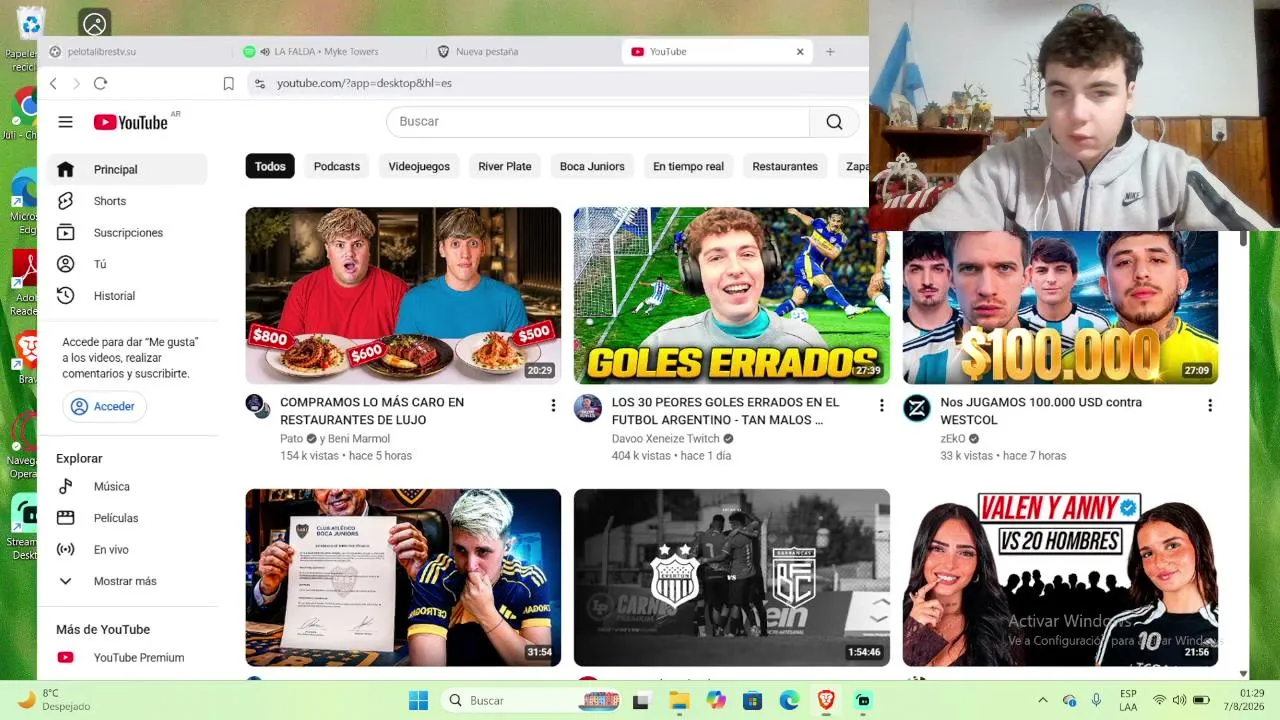Open En vivo under Explorar
1280x720 pixels.
(127, 549)
